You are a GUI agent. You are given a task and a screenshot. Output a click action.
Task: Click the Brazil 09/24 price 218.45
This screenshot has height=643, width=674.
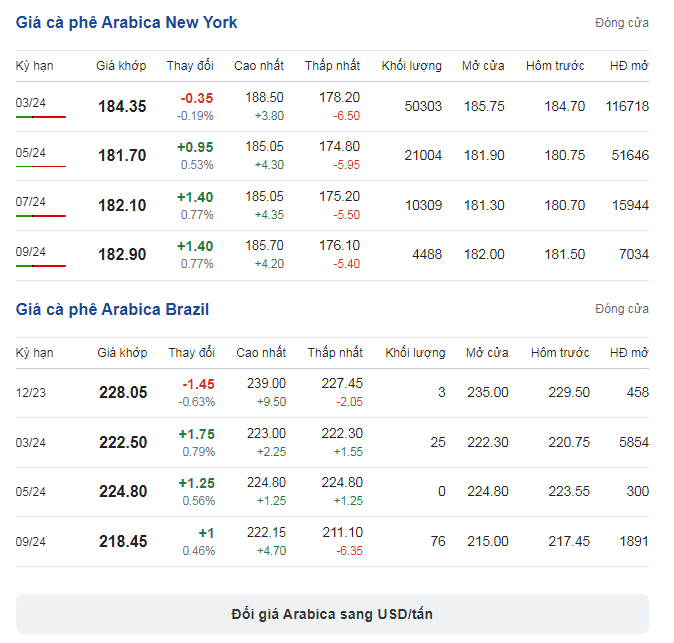tap(123, 541)
